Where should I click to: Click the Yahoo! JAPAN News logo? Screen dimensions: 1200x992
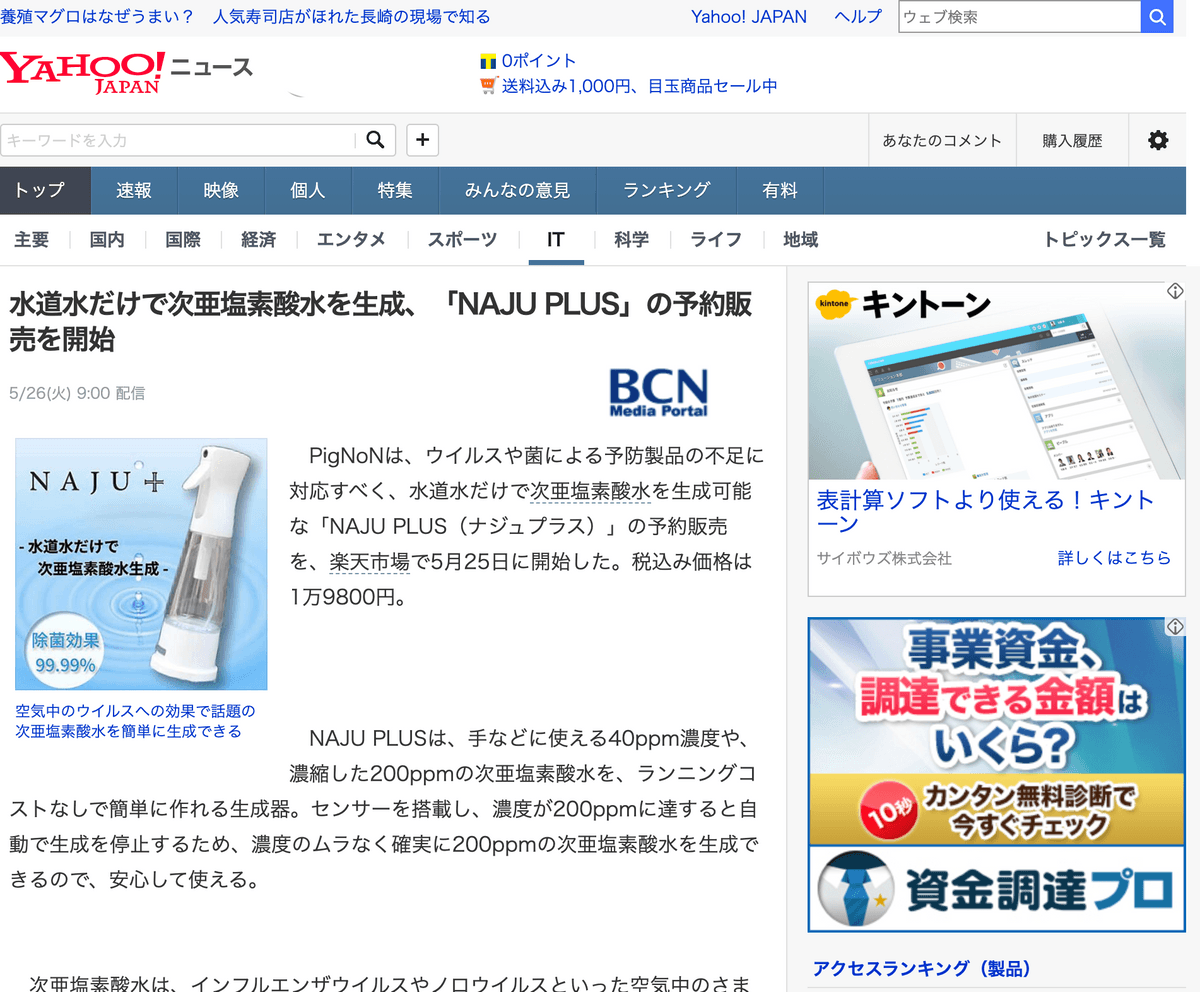coord(126,72)
